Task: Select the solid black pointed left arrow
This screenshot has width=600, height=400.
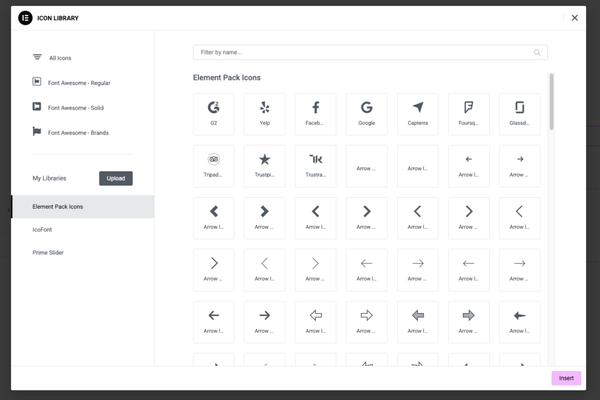Action: (x=520, y=322)
